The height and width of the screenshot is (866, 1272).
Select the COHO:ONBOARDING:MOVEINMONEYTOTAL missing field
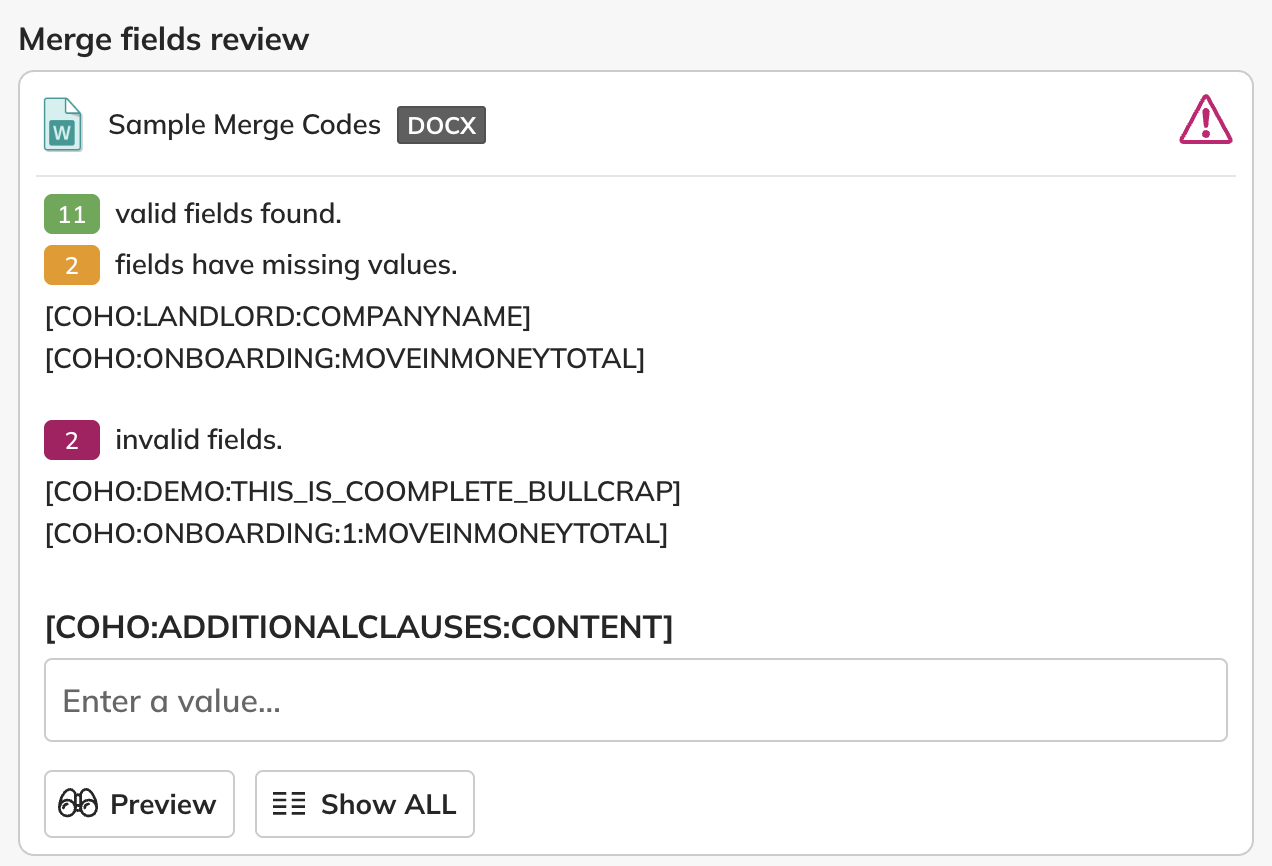pos(345,359)
